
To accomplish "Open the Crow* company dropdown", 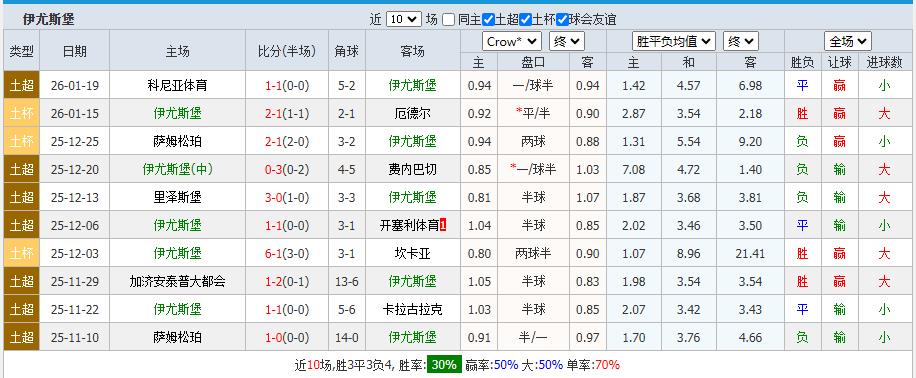I will (x=512, y=41).
